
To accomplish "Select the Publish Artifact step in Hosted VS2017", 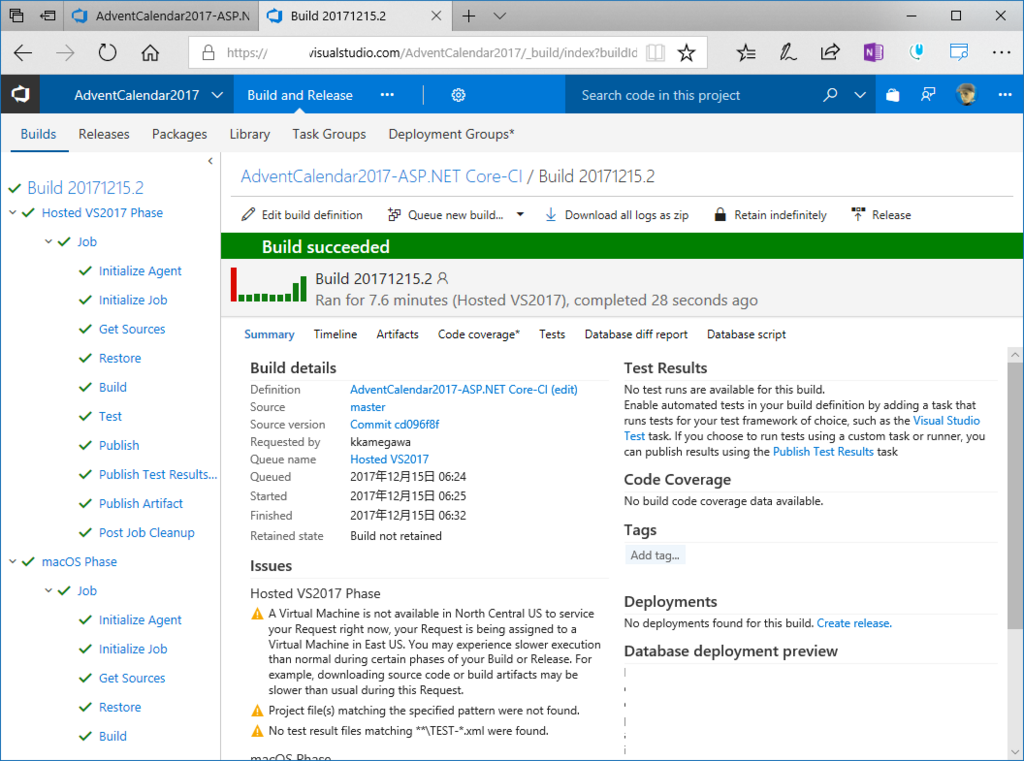I will [x=140, y=504].
